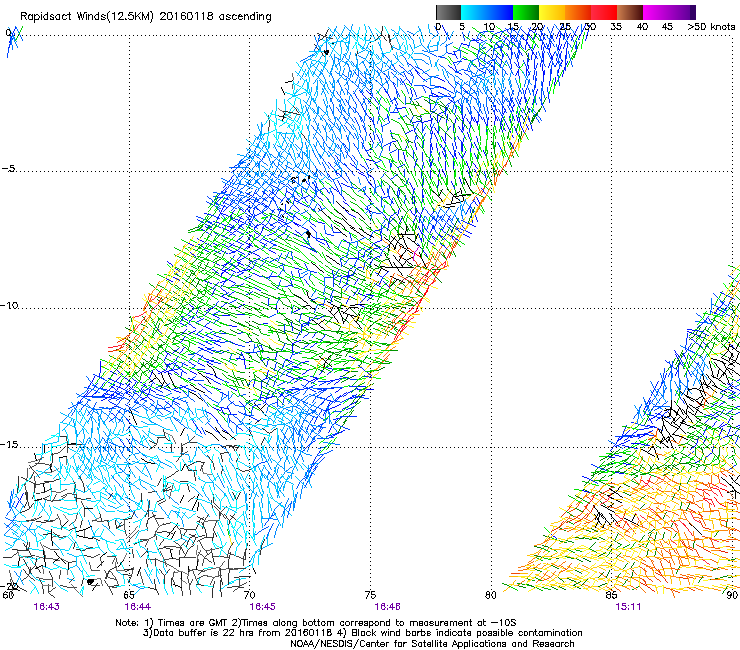This screenshot has width=740, height=650.
Task: Click the '10' label under the color bar
Action: pyautogui.click(x=489, y=27)
